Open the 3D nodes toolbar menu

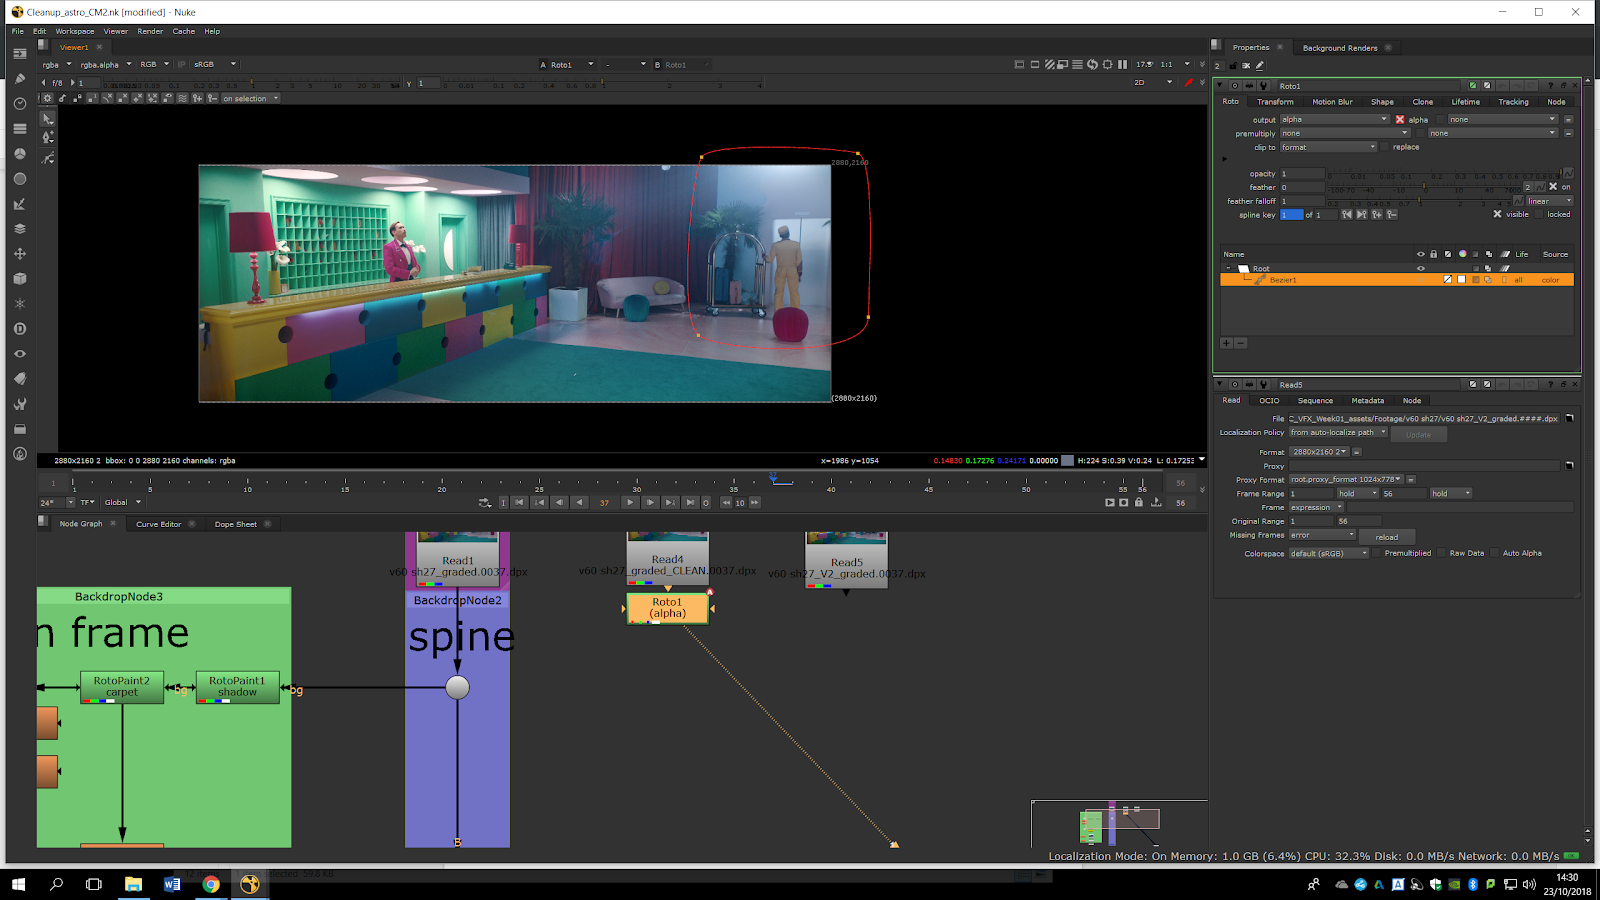pos(20,279)
